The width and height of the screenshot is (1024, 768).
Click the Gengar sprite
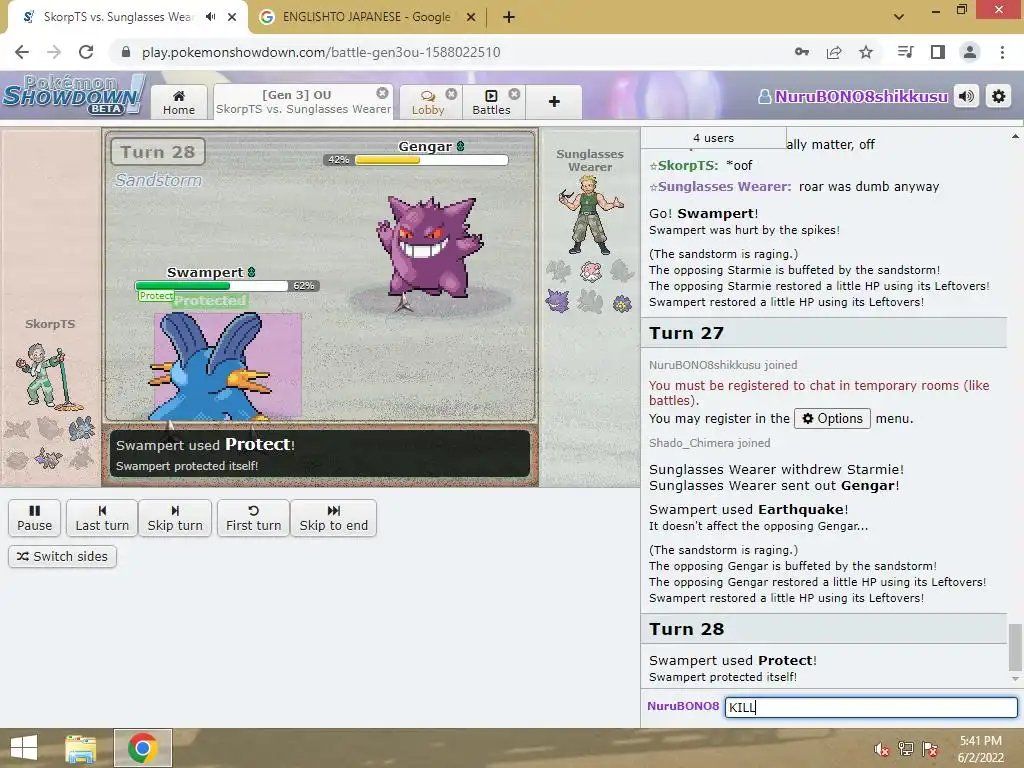[x=429, y=248]
